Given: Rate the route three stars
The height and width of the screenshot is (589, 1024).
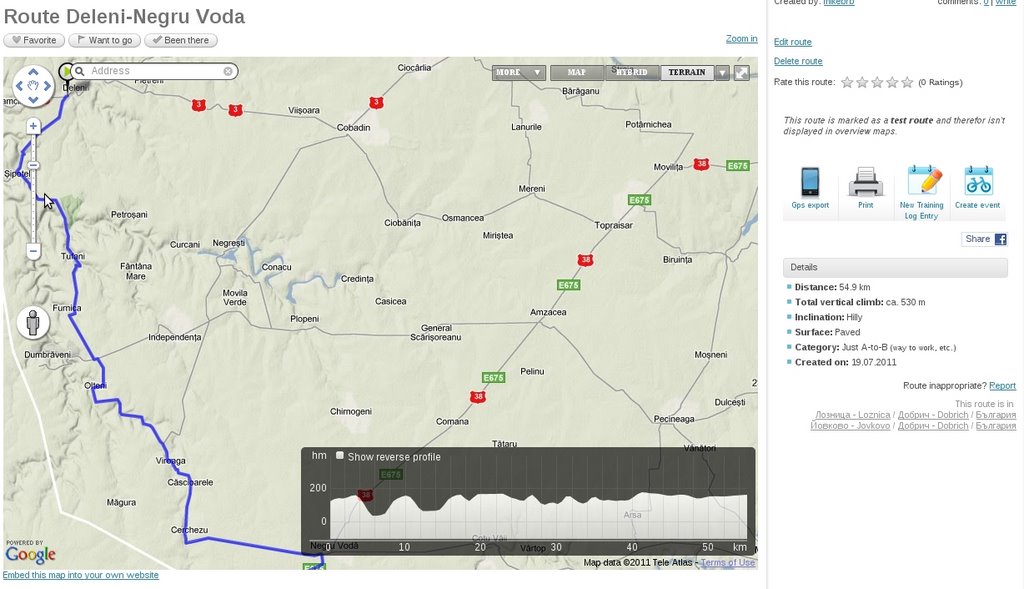Looking at the screenshot, I should 877,82.
